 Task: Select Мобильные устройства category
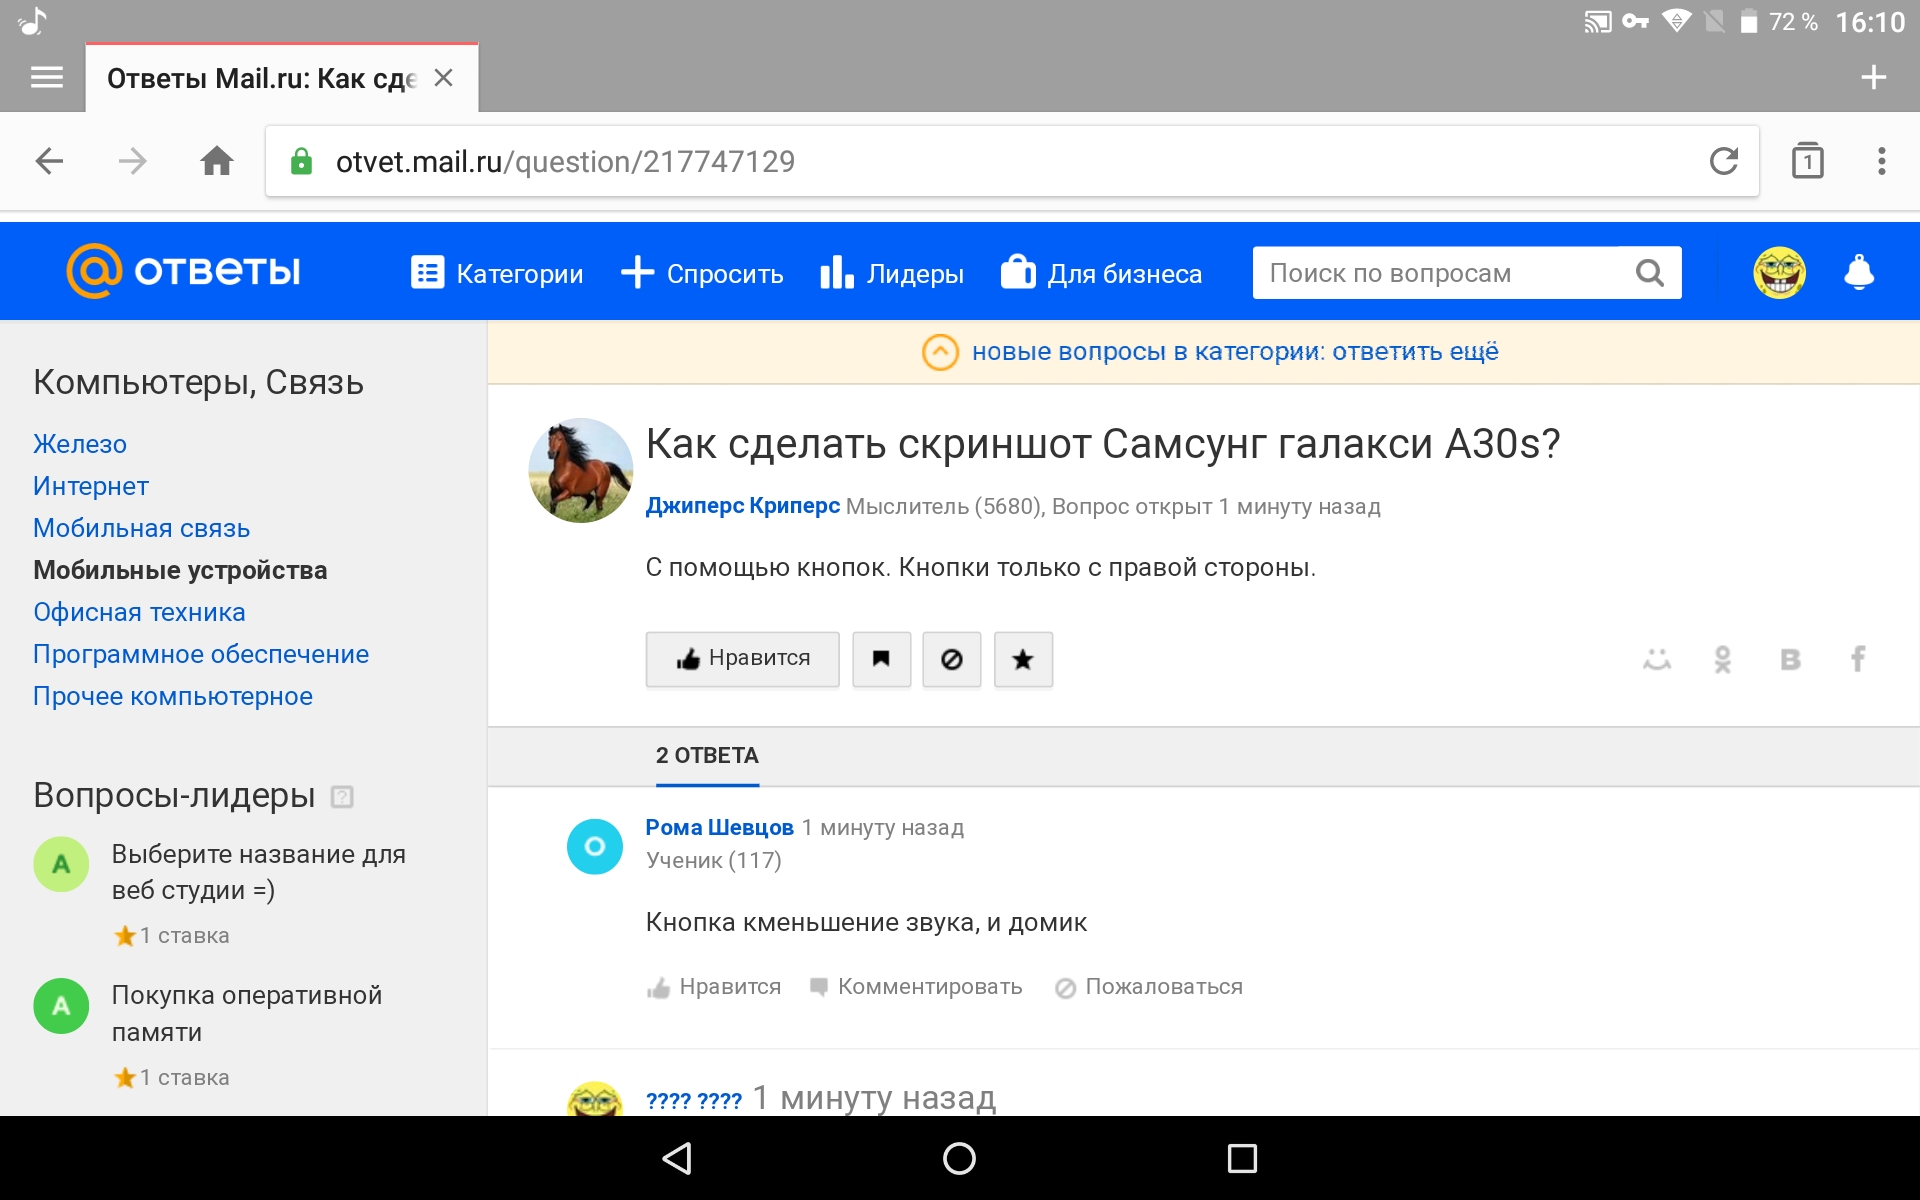pyautogui.click(x=180, y=570)
